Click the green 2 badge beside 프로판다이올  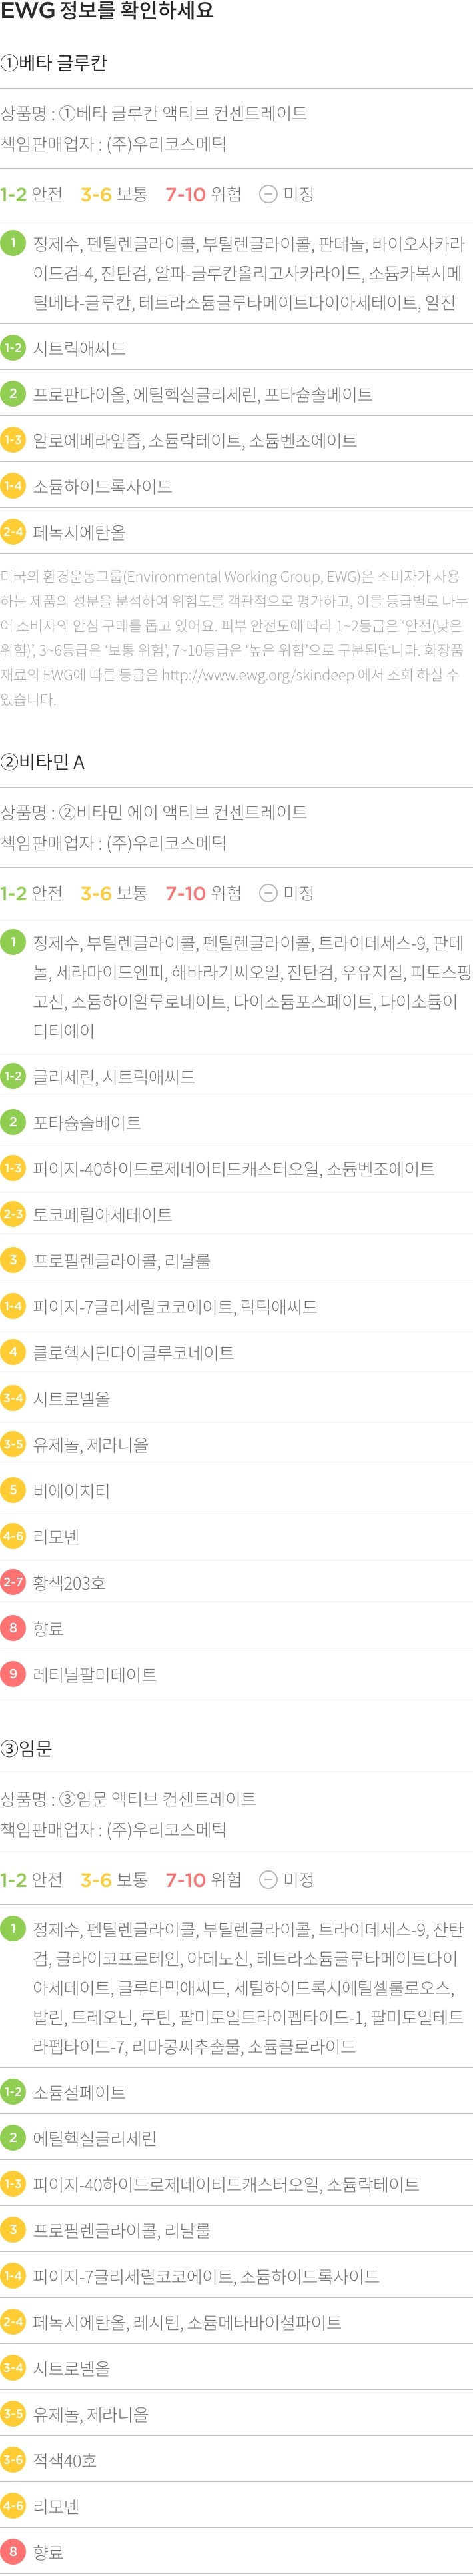coord(13,393)
